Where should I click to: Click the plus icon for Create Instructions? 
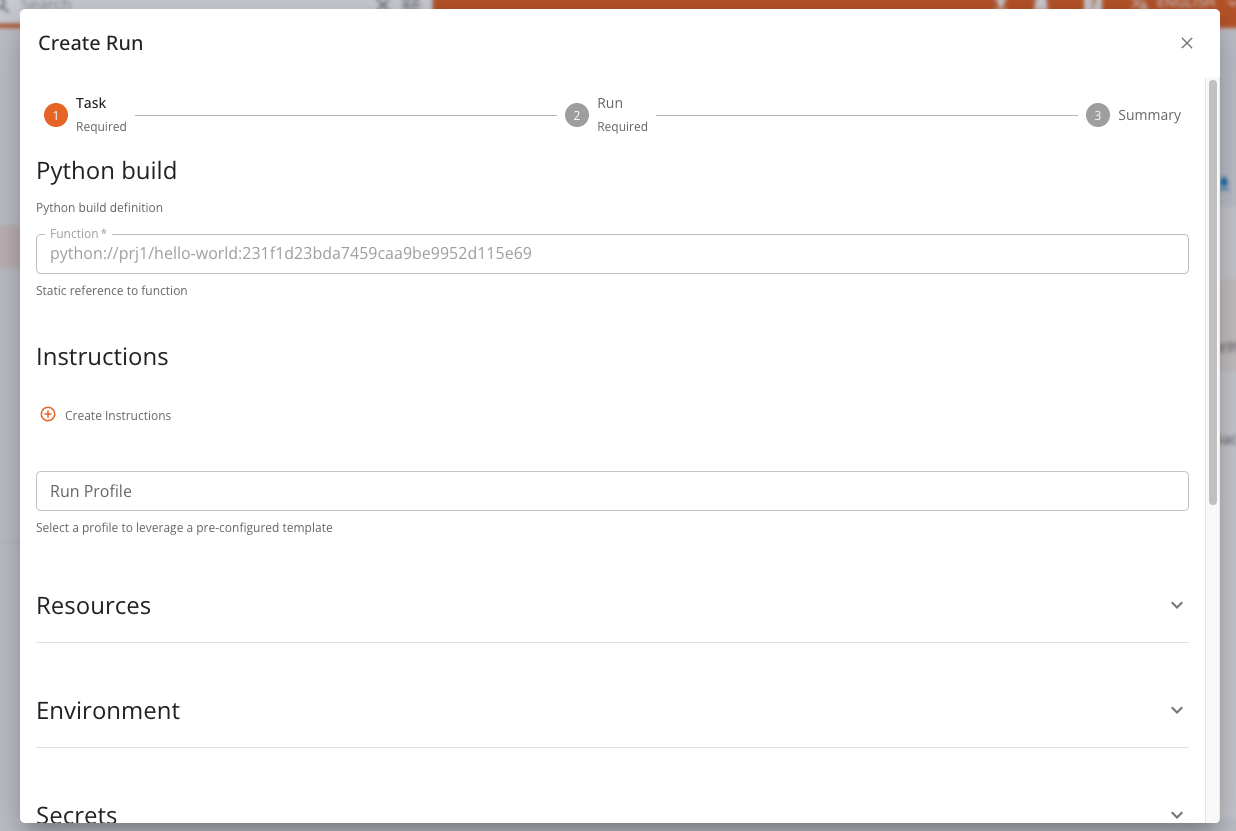[48, 414]
